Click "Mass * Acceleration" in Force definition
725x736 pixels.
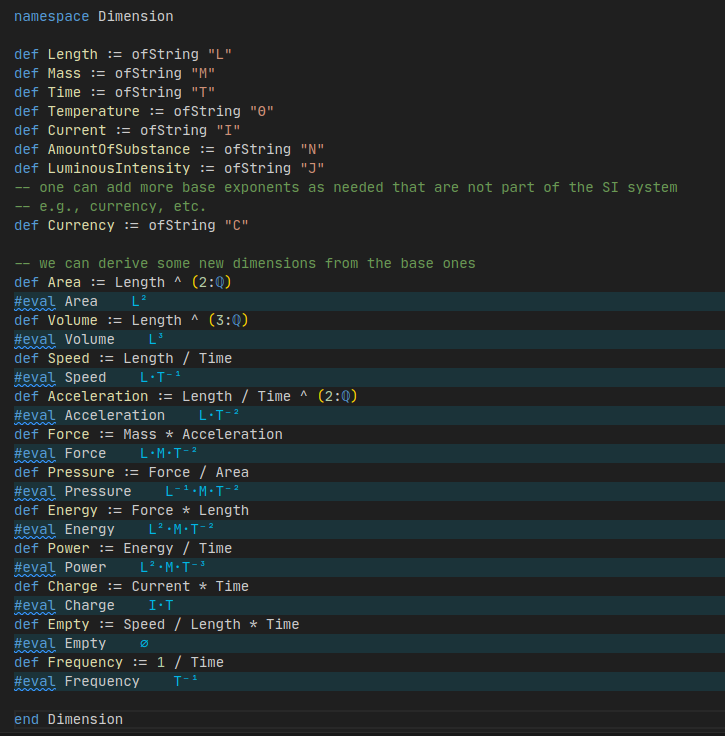(x=203, y=434)
